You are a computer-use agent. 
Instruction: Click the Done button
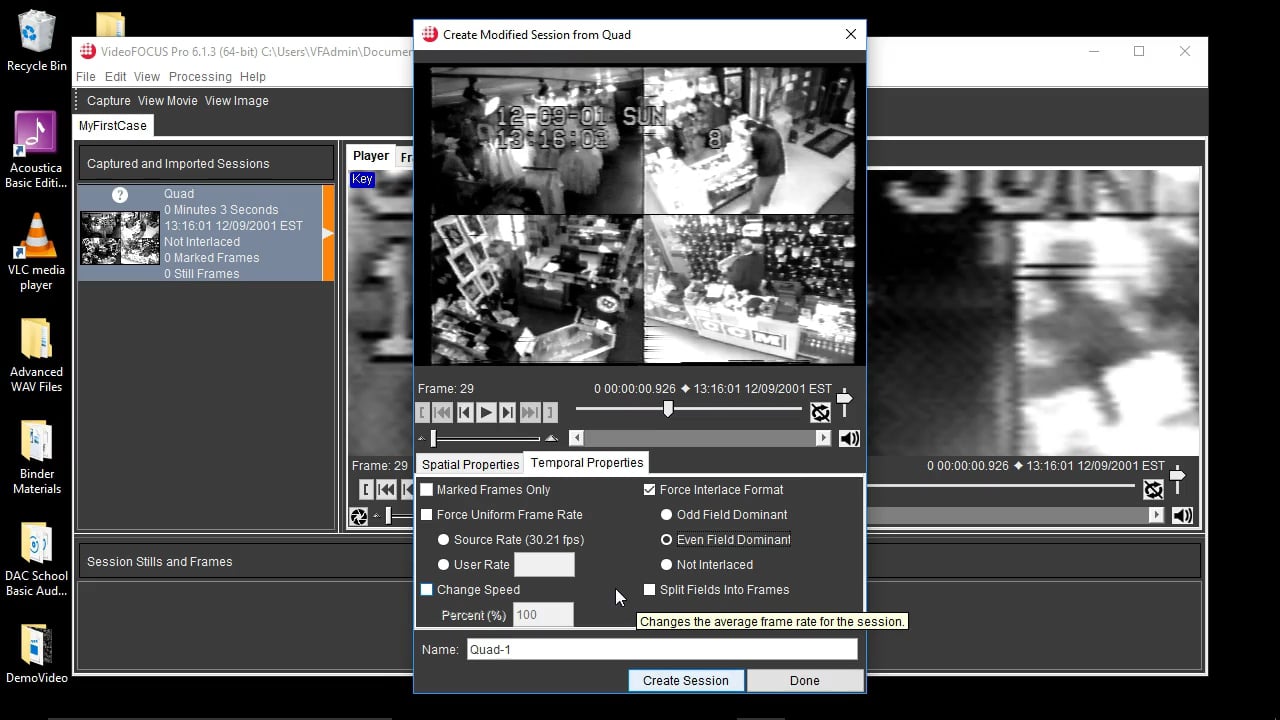tap(805, 681)
